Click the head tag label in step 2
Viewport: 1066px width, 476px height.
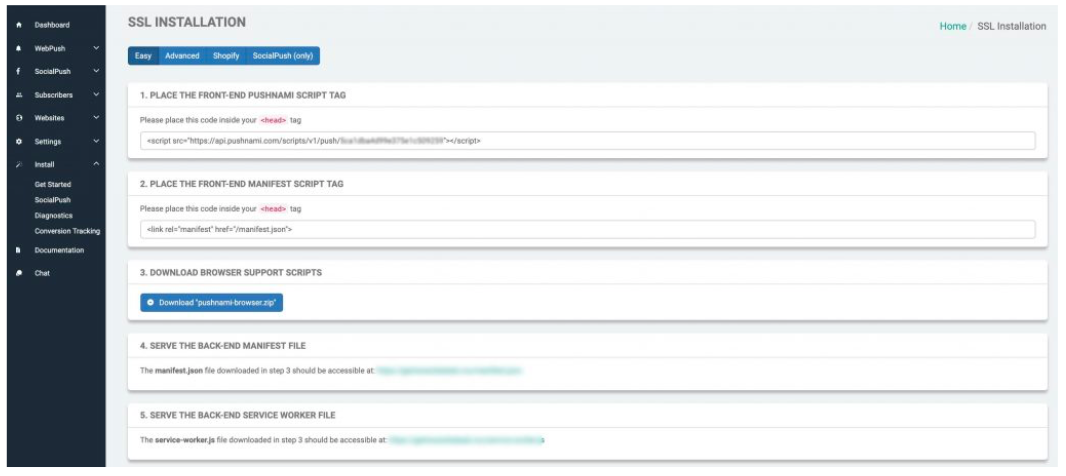coord(274,209)
